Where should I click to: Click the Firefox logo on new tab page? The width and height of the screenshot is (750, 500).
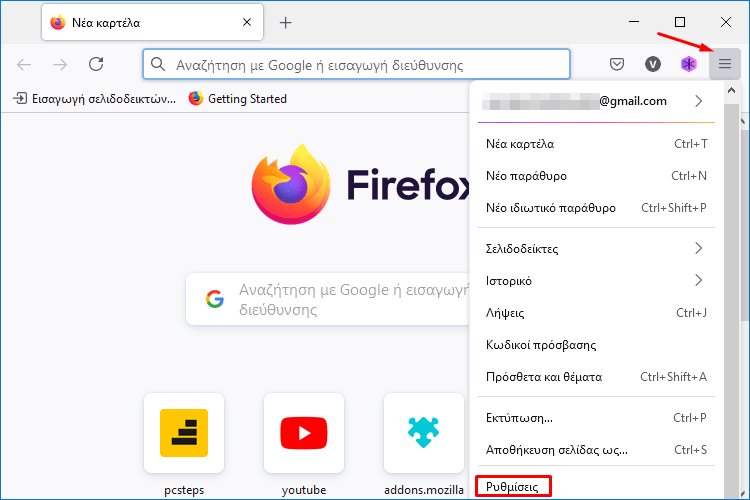[x=291, y=184]
